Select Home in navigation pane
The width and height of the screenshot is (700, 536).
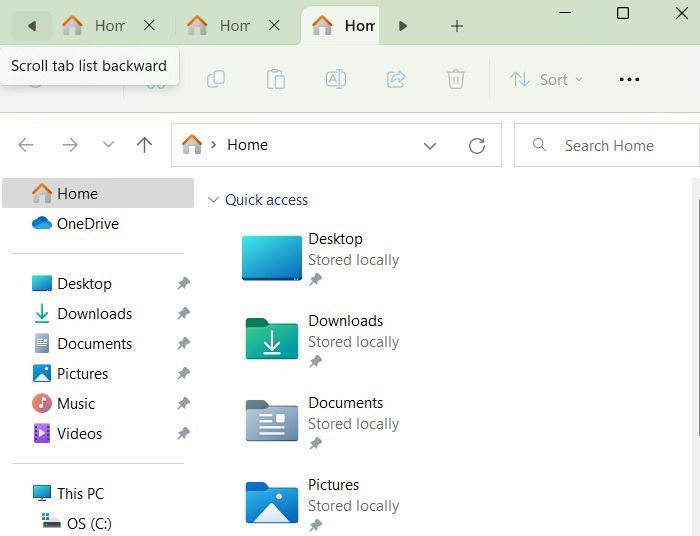98,193
